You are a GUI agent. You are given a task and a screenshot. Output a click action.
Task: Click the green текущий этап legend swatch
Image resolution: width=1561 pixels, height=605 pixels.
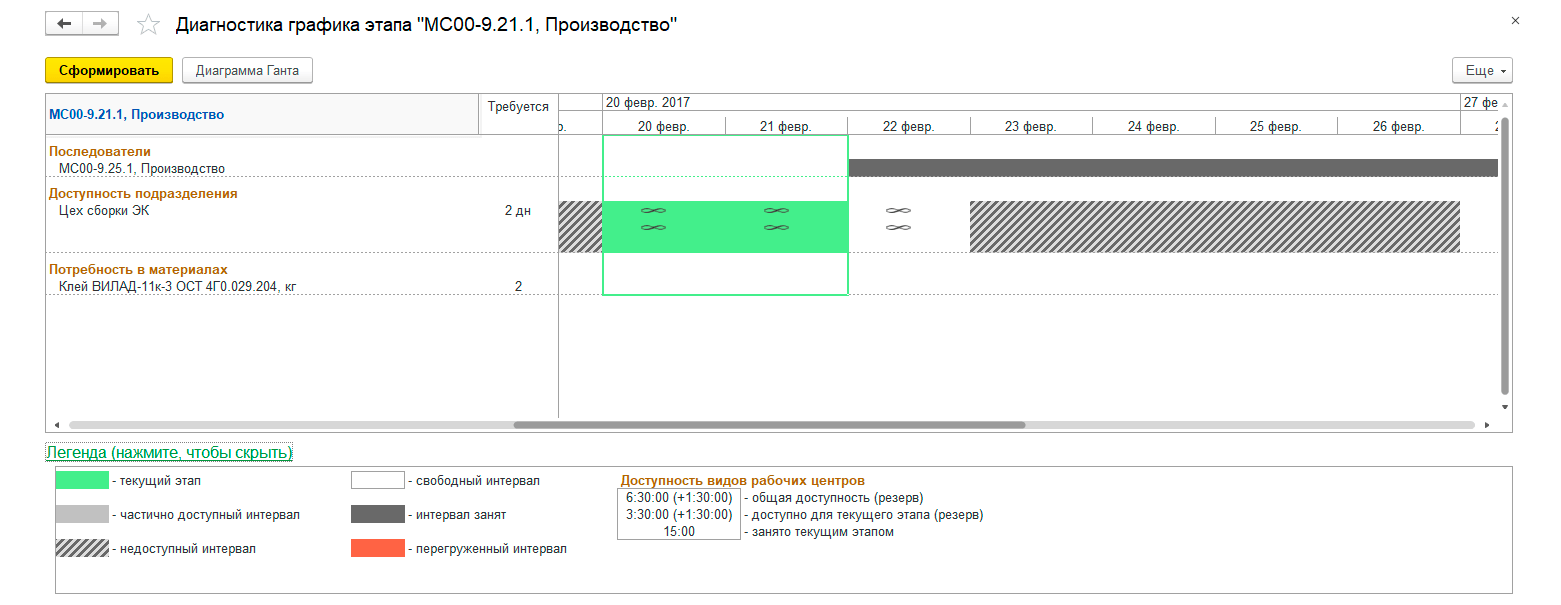82,480
